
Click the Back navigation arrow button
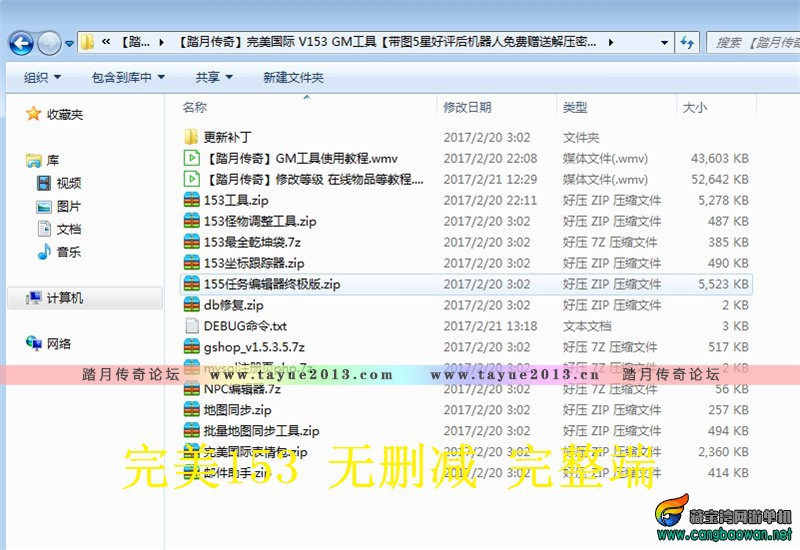[x=21, y=42]
